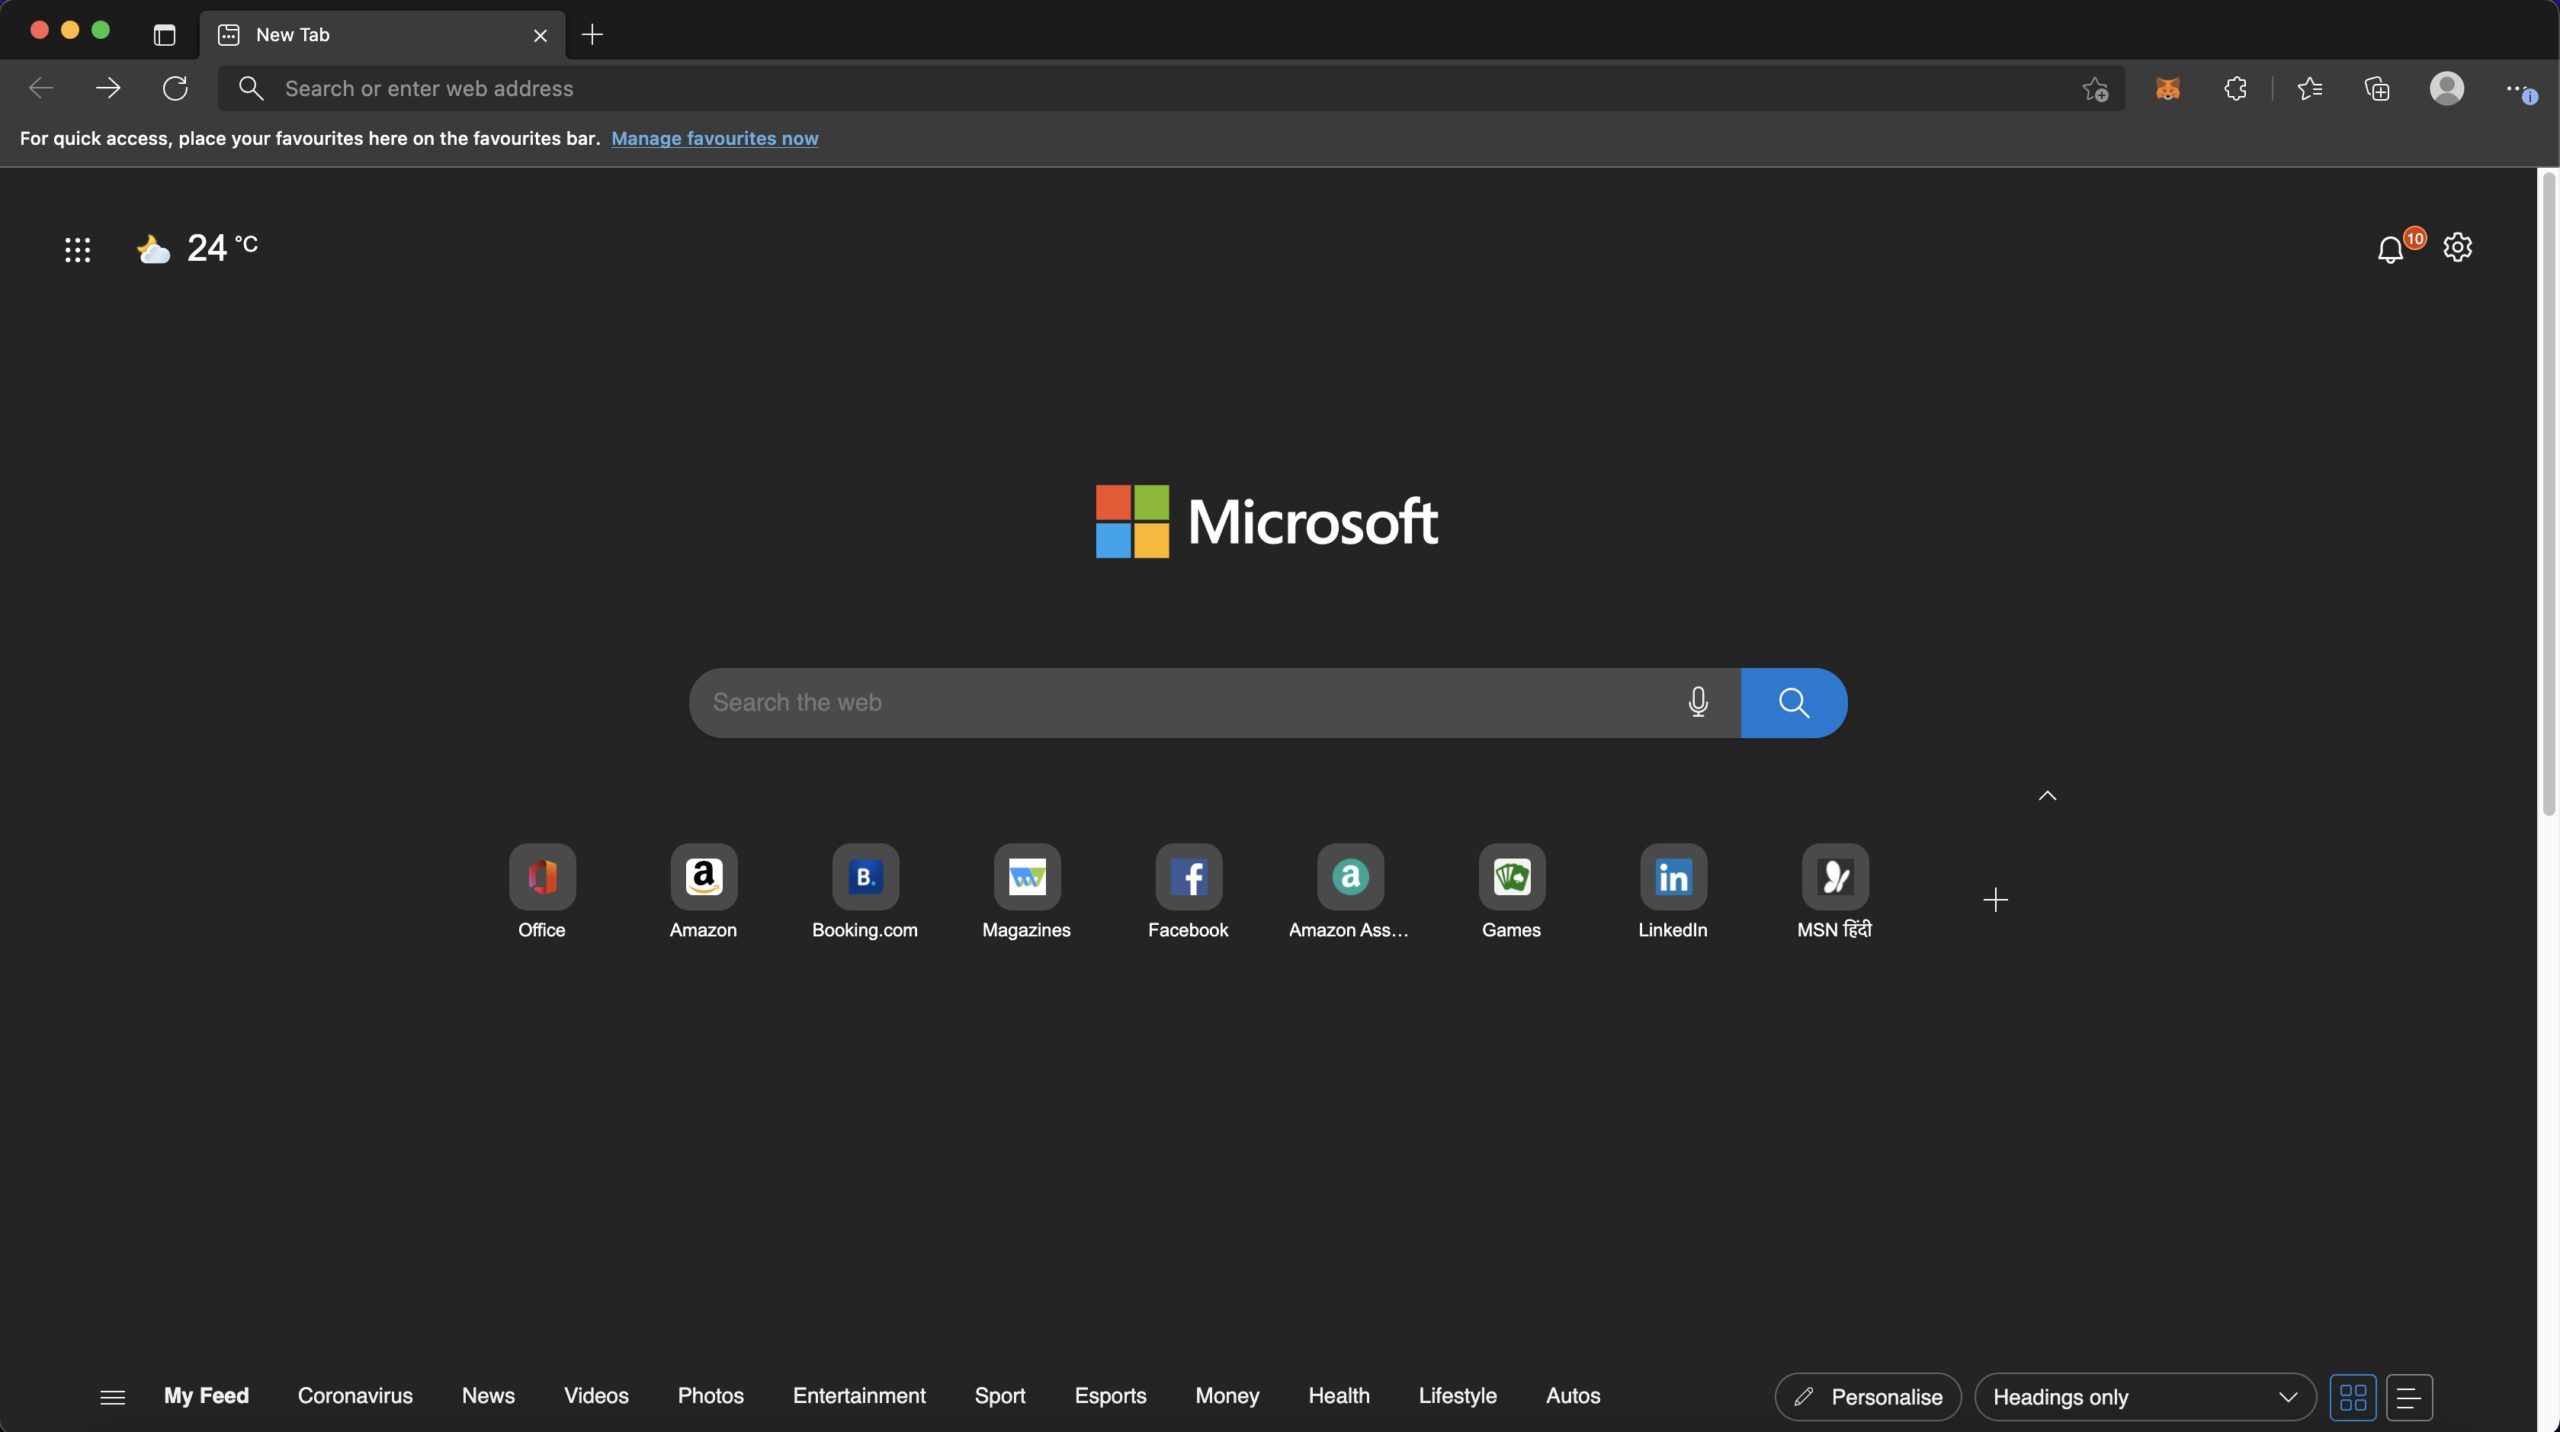Click the Microsoft logo

click(1267, 521)
